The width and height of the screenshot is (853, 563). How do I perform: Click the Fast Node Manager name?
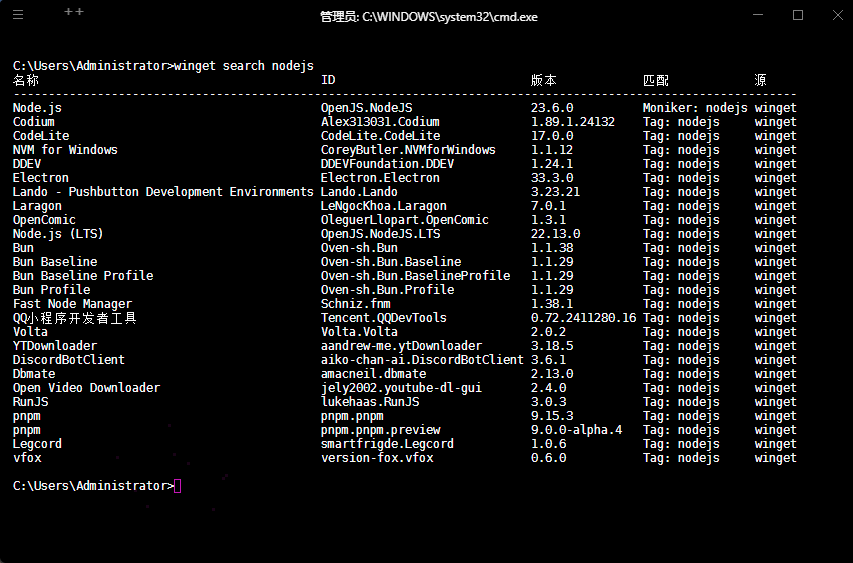point(72,304)
